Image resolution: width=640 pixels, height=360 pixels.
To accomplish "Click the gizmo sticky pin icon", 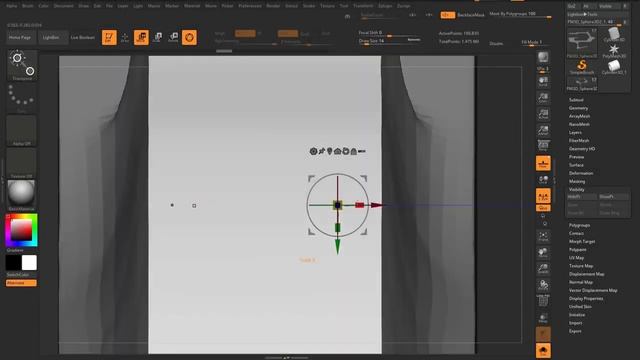I will coord(322,151).
